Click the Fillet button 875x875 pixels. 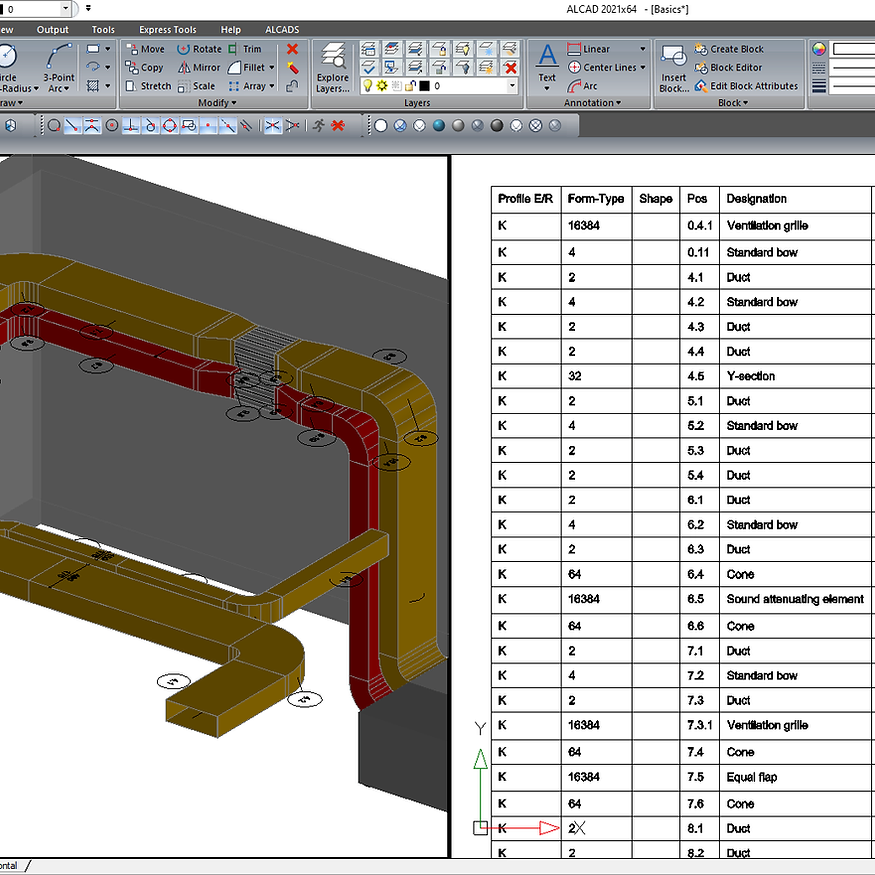tap(247, 68)
